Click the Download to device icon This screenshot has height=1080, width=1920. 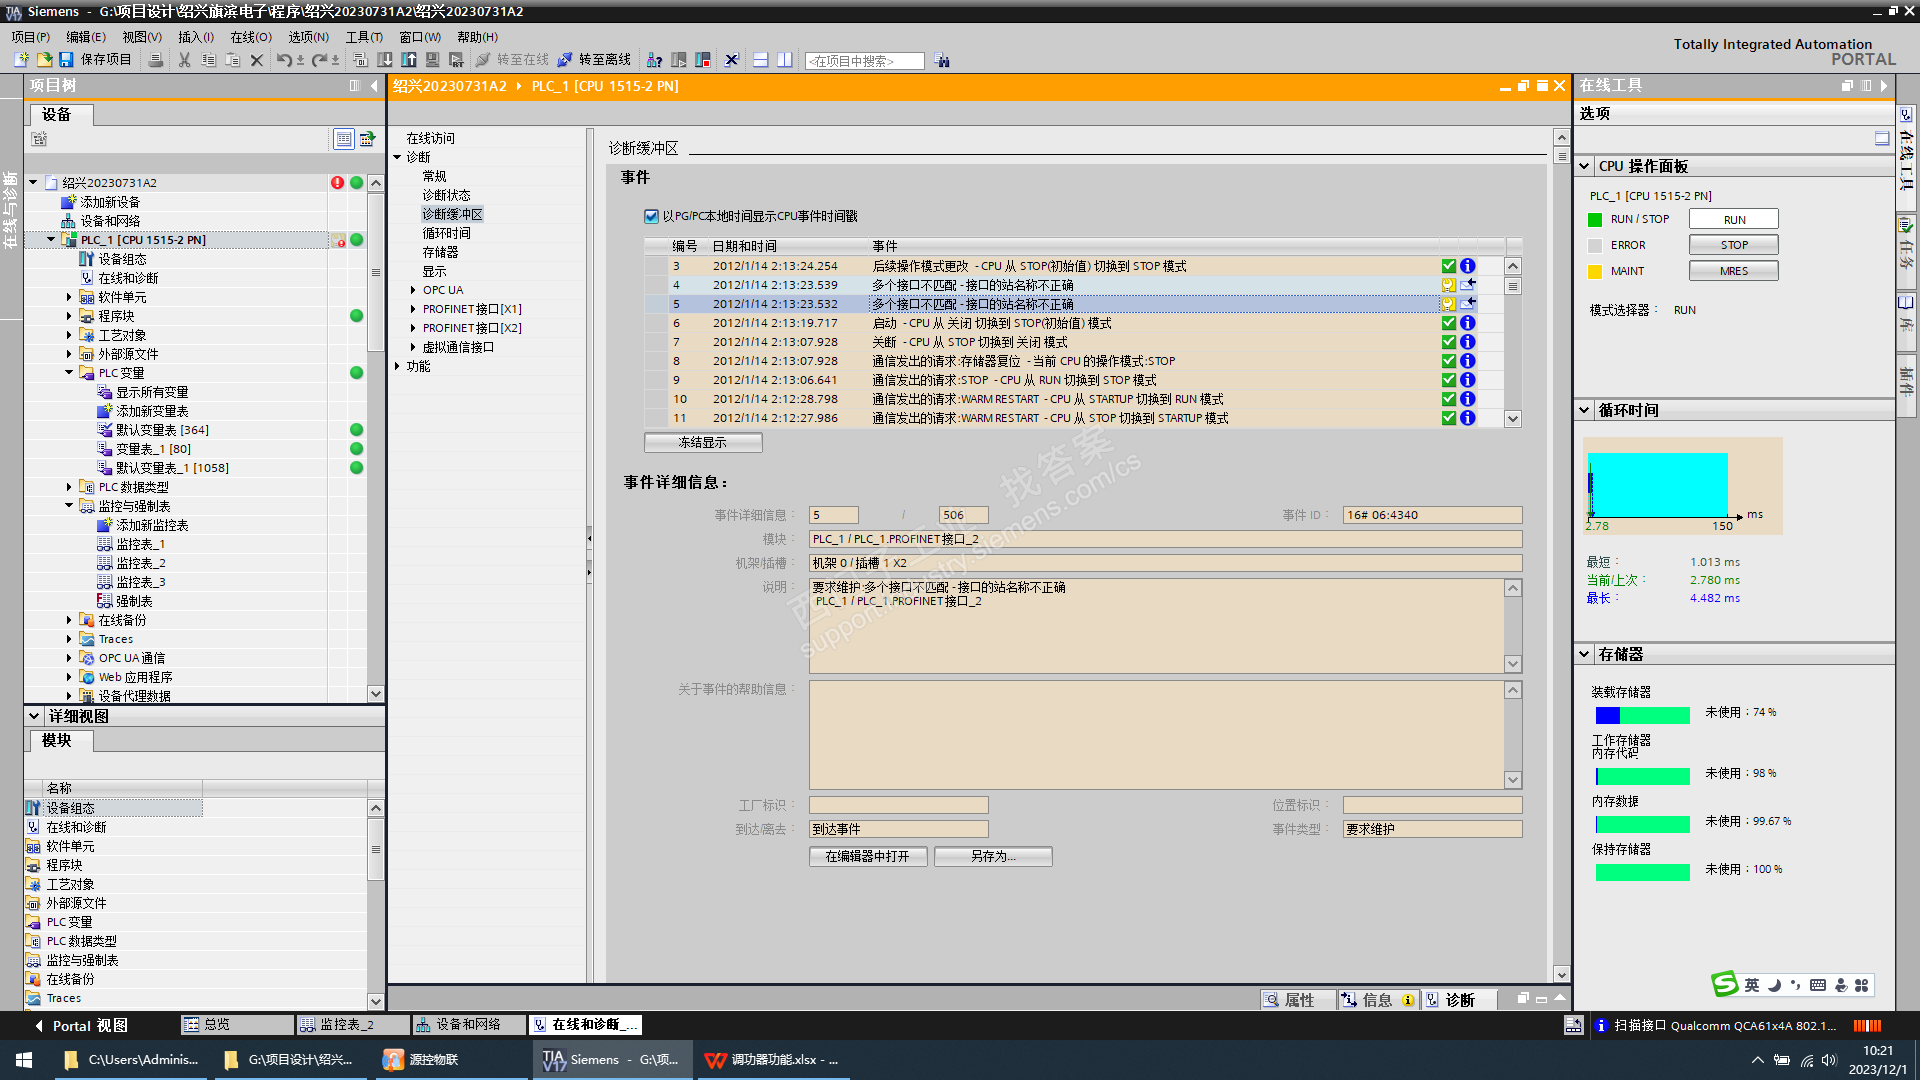(x=385, y=60)
